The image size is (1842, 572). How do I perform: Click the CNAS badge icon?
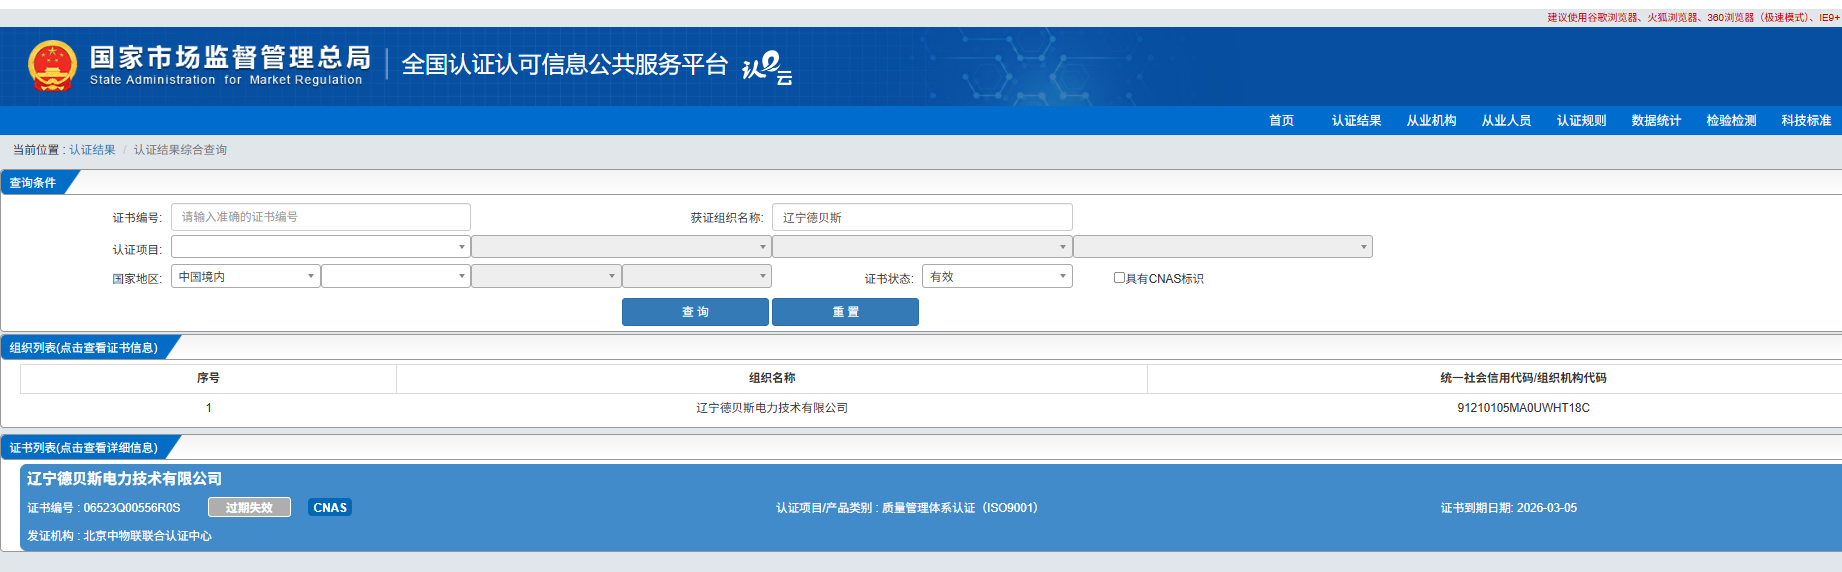tap(330, 508)
